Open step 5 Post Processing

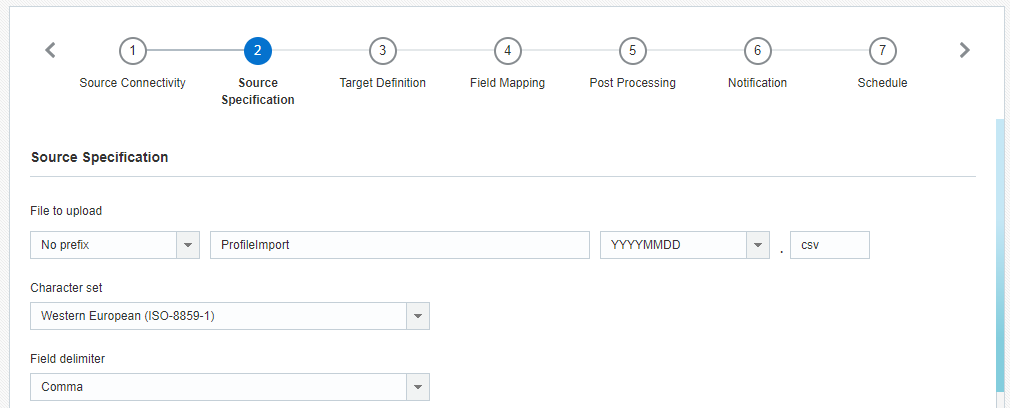click(633, 51)
